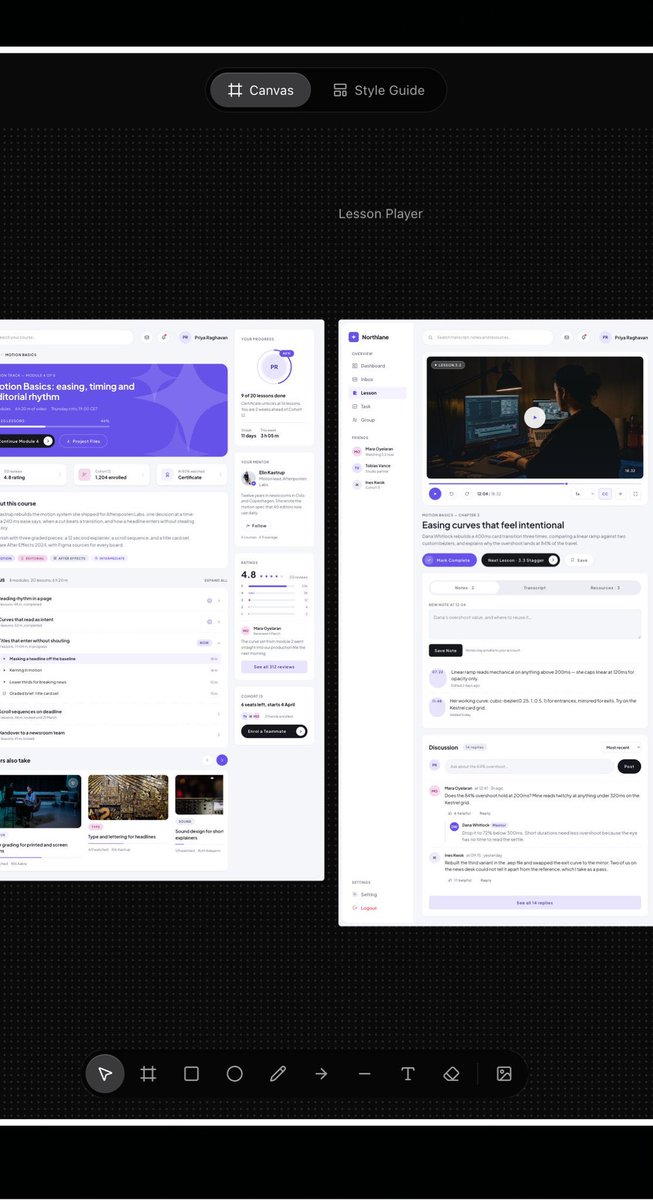Click the Save Note button
Image resolution: width=653 pixels, height=1200 pixels.
click(445, 650)
